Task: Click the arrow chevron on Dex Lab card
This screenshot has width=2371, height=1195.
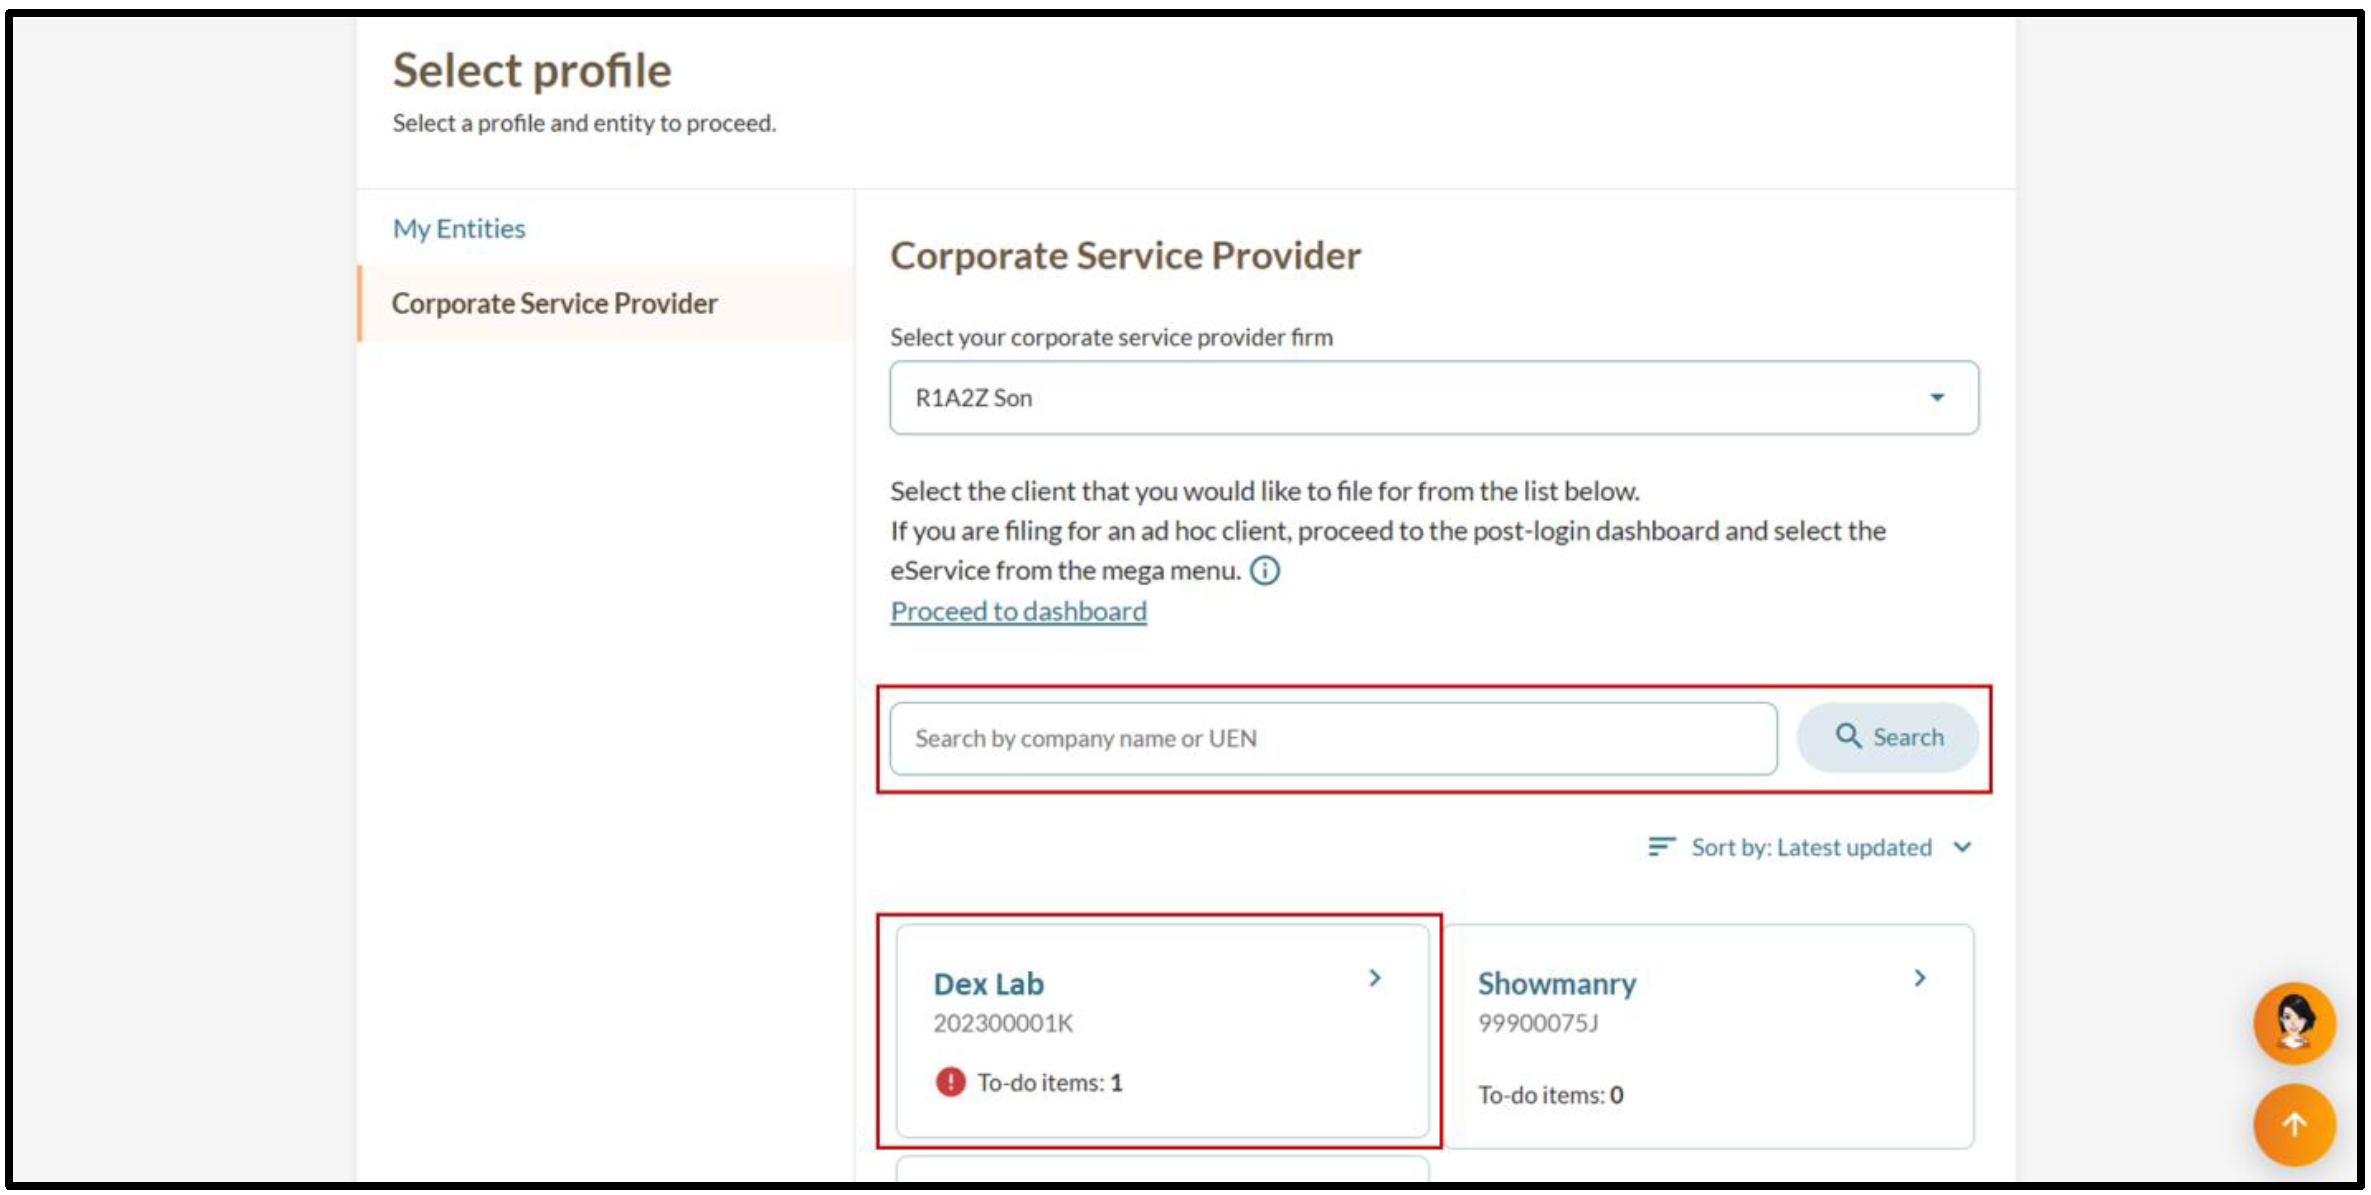Action: tap(1375, 978)
